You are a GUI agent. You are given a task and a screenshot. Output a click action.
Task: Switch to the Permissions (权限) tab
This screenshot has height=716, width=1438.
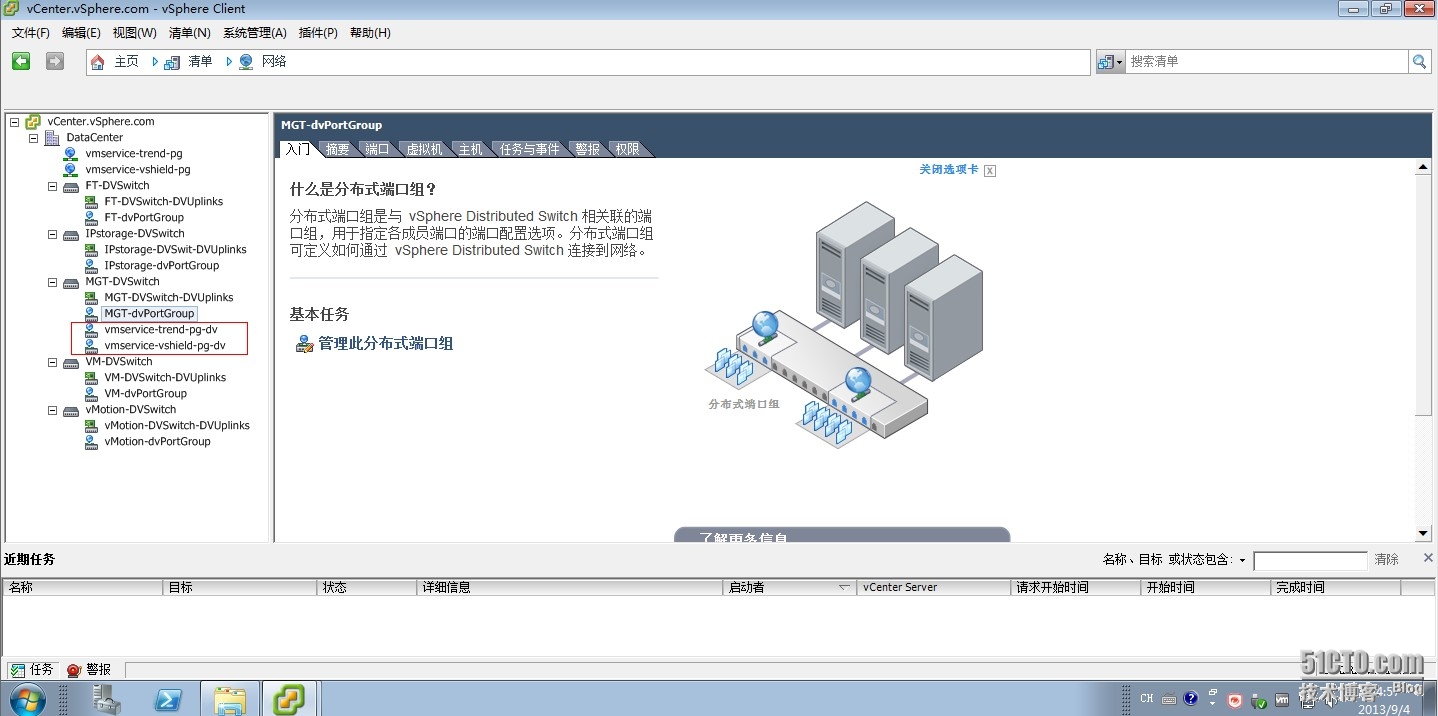(x=627, y=149)
